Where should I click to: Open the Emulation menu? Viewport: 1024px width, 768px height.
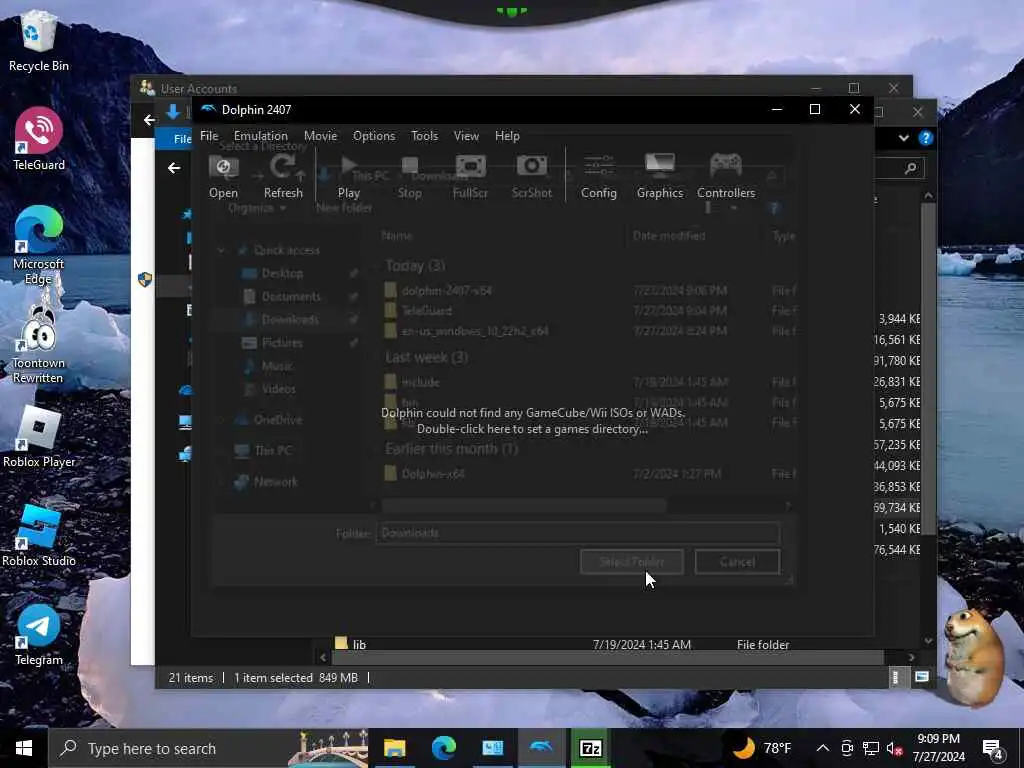click(x=261, y=136)
